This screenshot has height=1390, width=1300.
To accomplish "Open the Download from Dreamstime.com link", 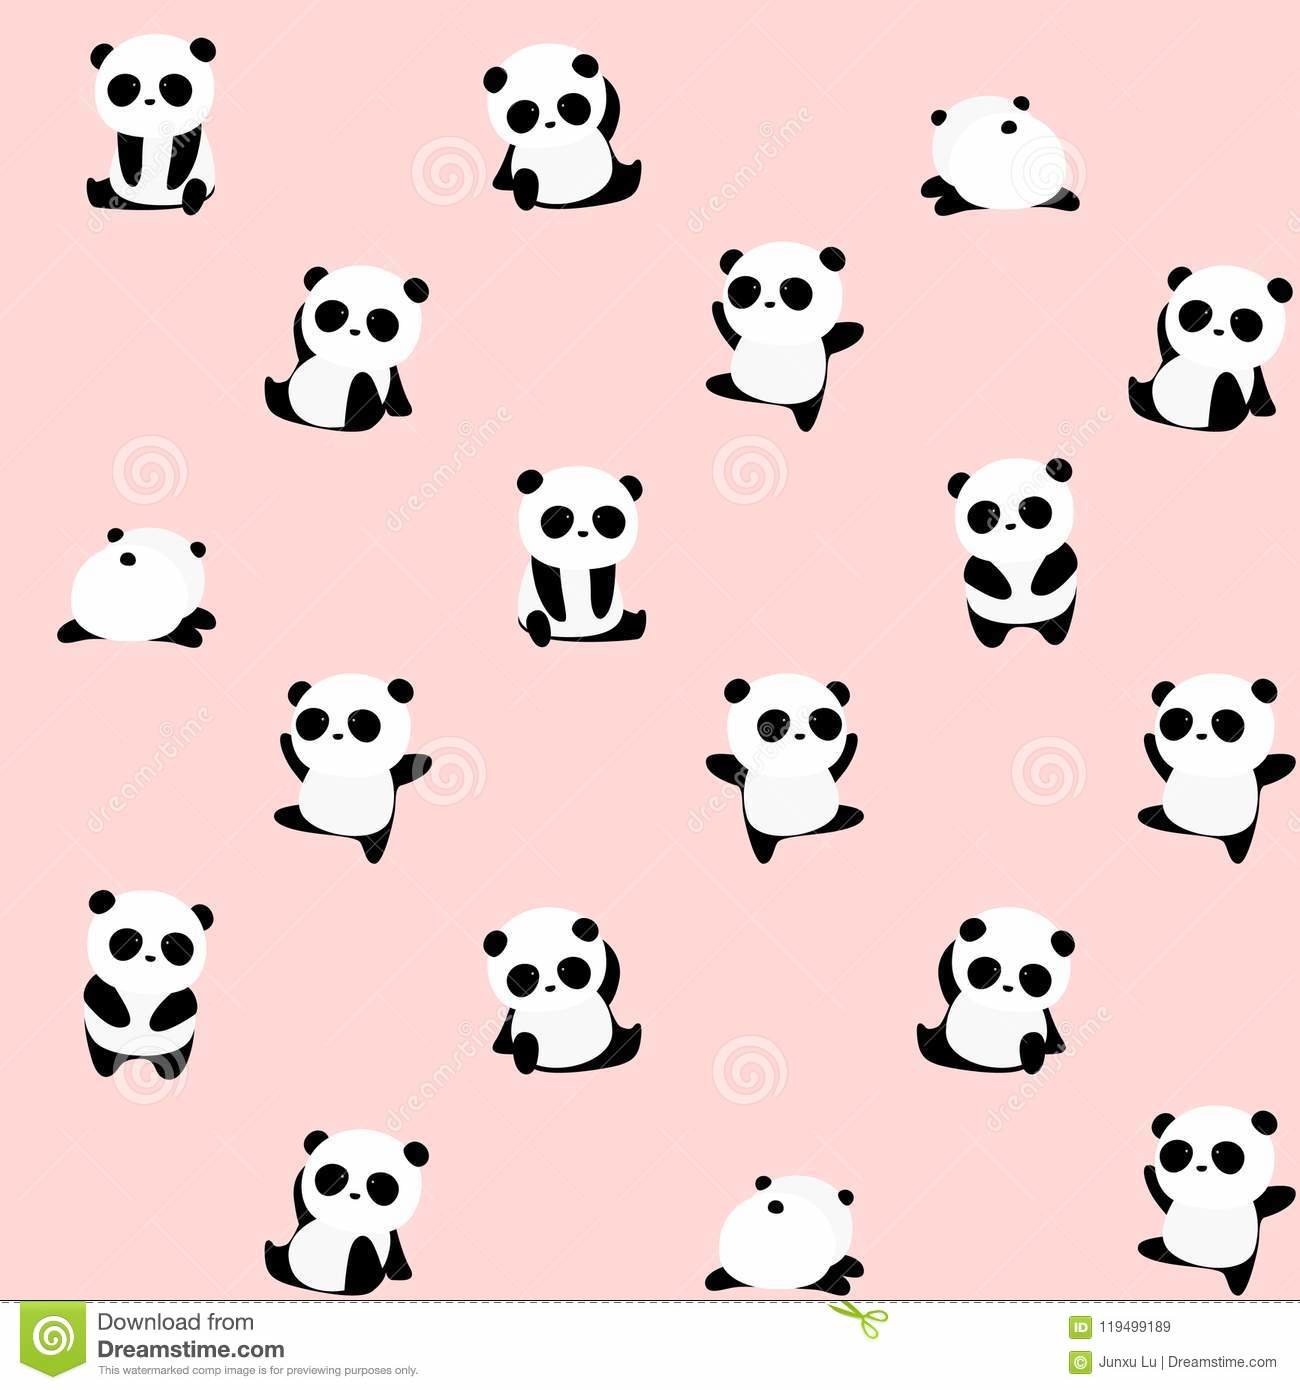I will click(x=191, y=1335).
